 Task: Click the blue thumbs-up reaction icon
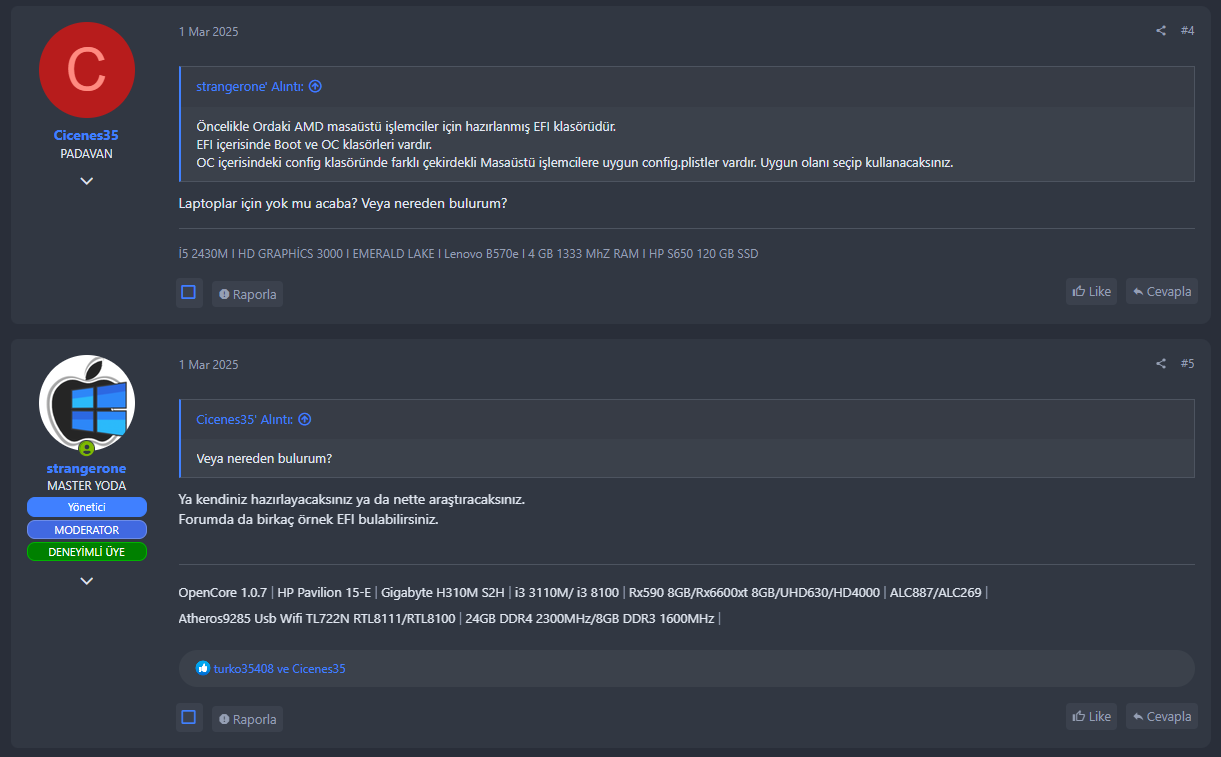tap(203, 668)
